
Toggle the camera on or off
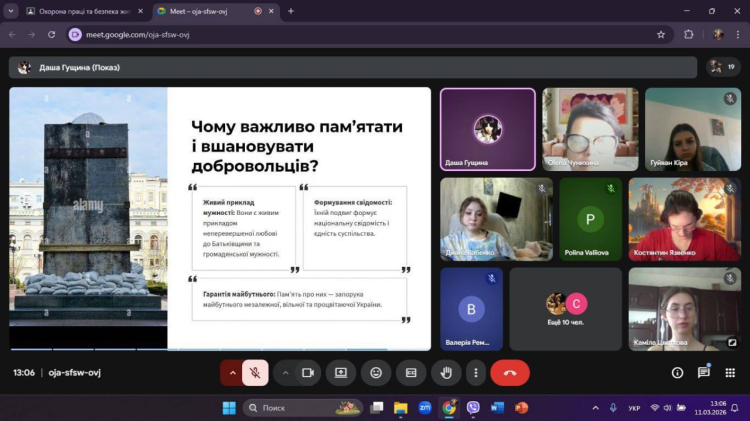pyautogui.click(x=308, y=373)
